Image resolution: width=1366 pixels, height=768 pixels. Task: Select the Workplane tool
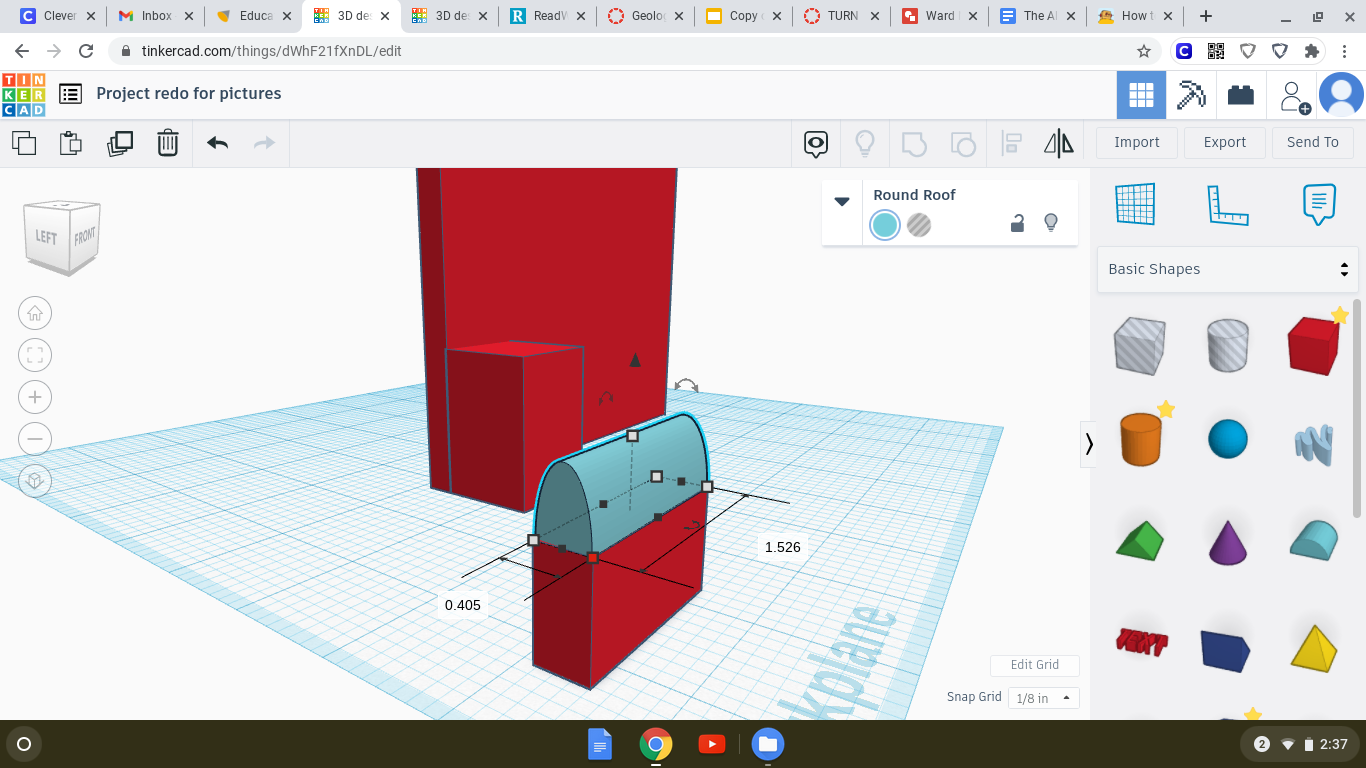(1135, 204)
